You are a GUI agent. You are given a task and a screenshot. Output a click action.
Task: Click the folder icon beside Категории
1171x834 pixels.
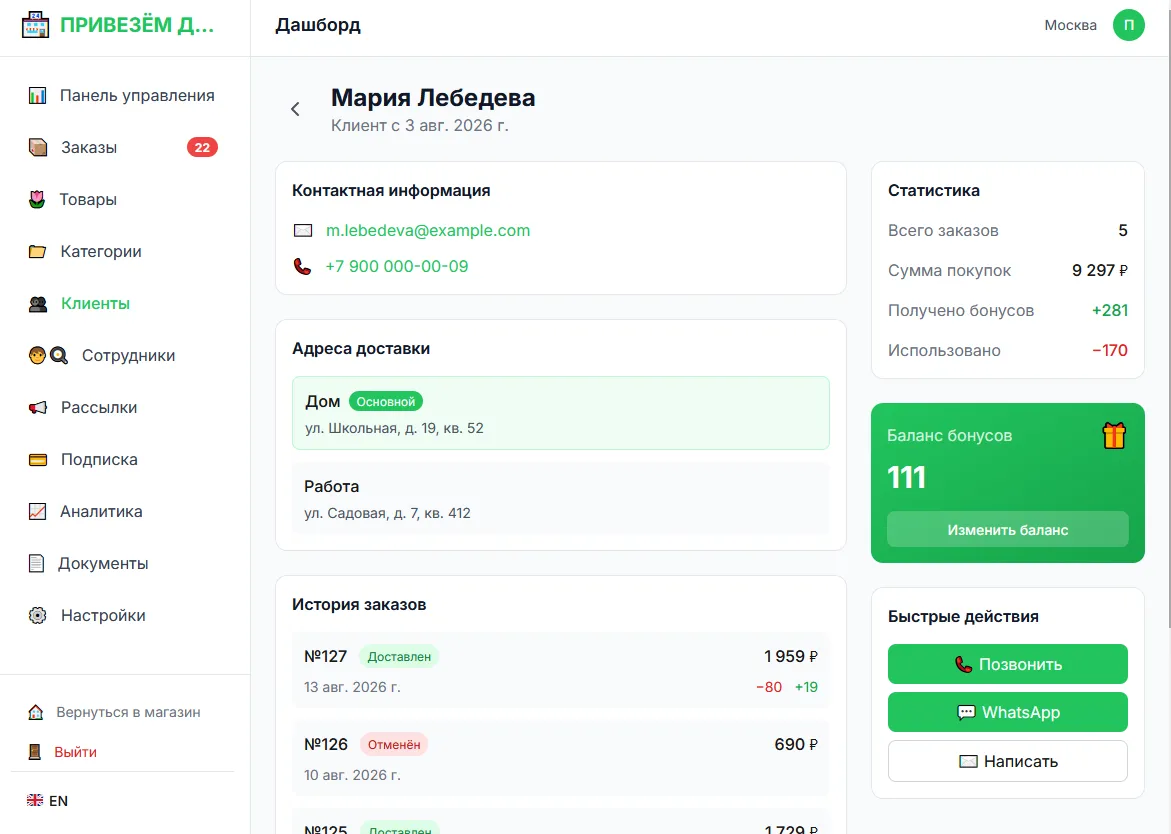(x=37, y=252)
